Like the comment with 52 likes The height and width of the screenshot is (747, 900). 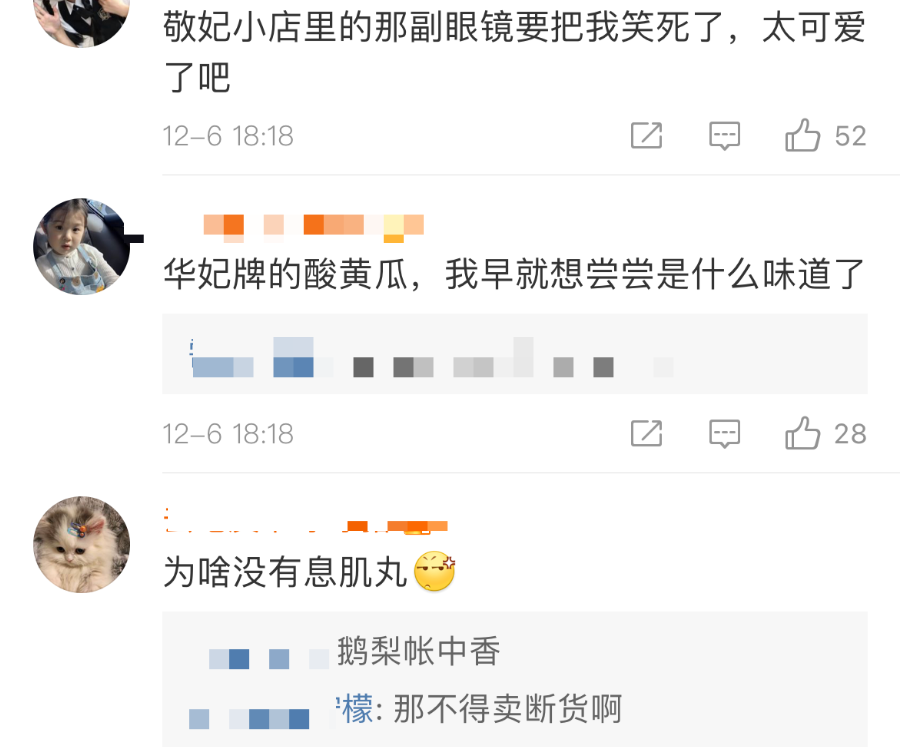[802, 136]
